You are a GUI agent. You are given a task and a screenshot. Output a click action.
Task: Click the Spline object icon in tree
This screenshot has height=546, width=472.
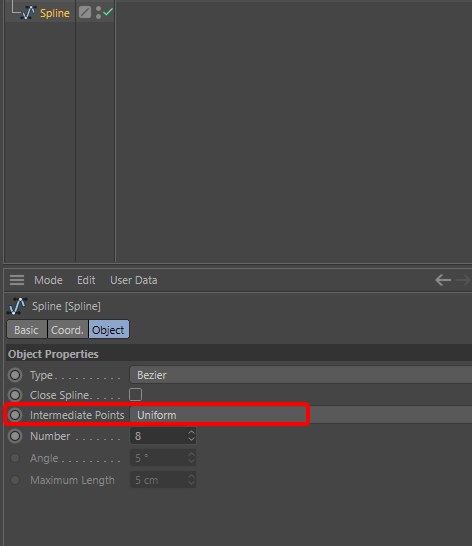click(x=28, y=13)
